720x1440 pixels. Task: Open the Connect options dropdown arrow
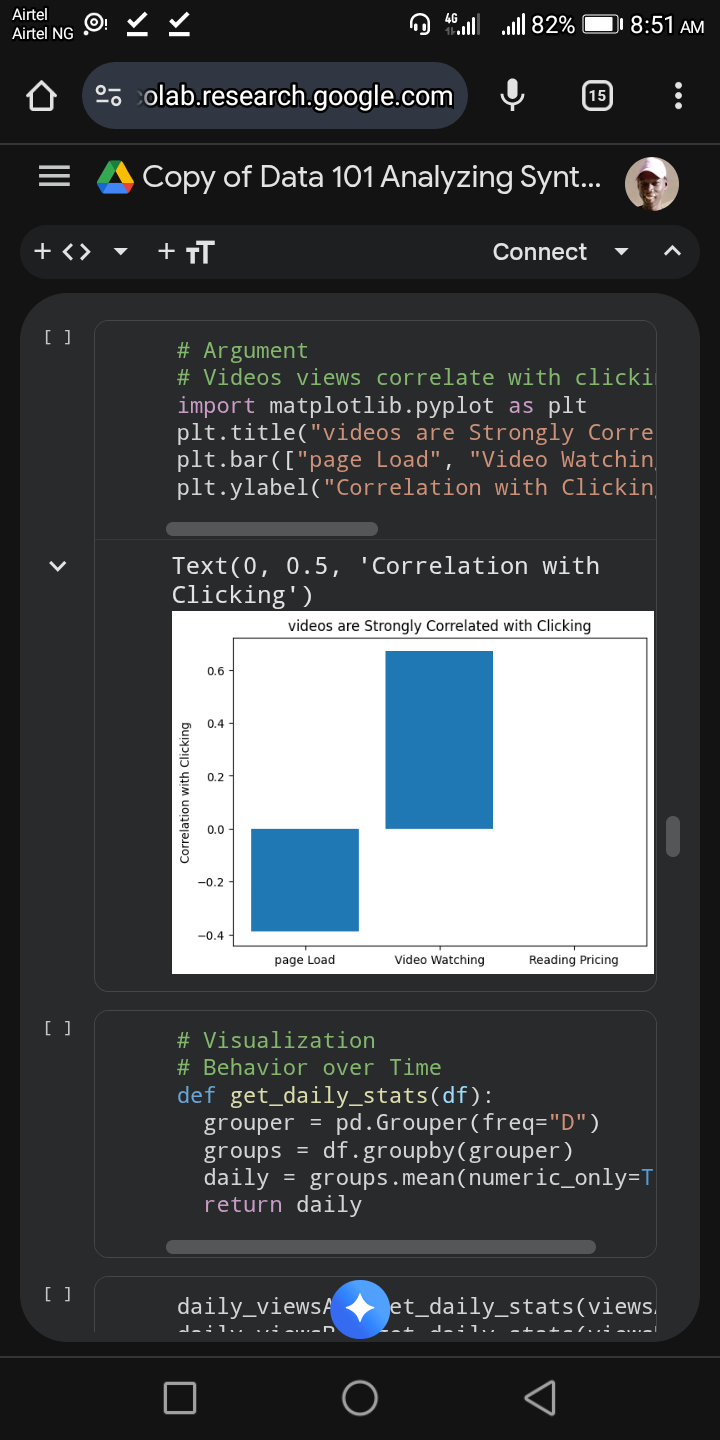click(621, 252)
